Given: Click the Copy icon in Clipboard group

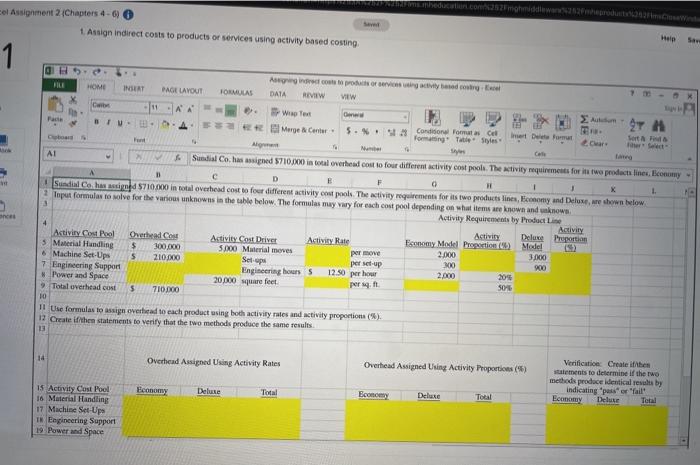Looking at the screenshot, I should pos(73,111).
